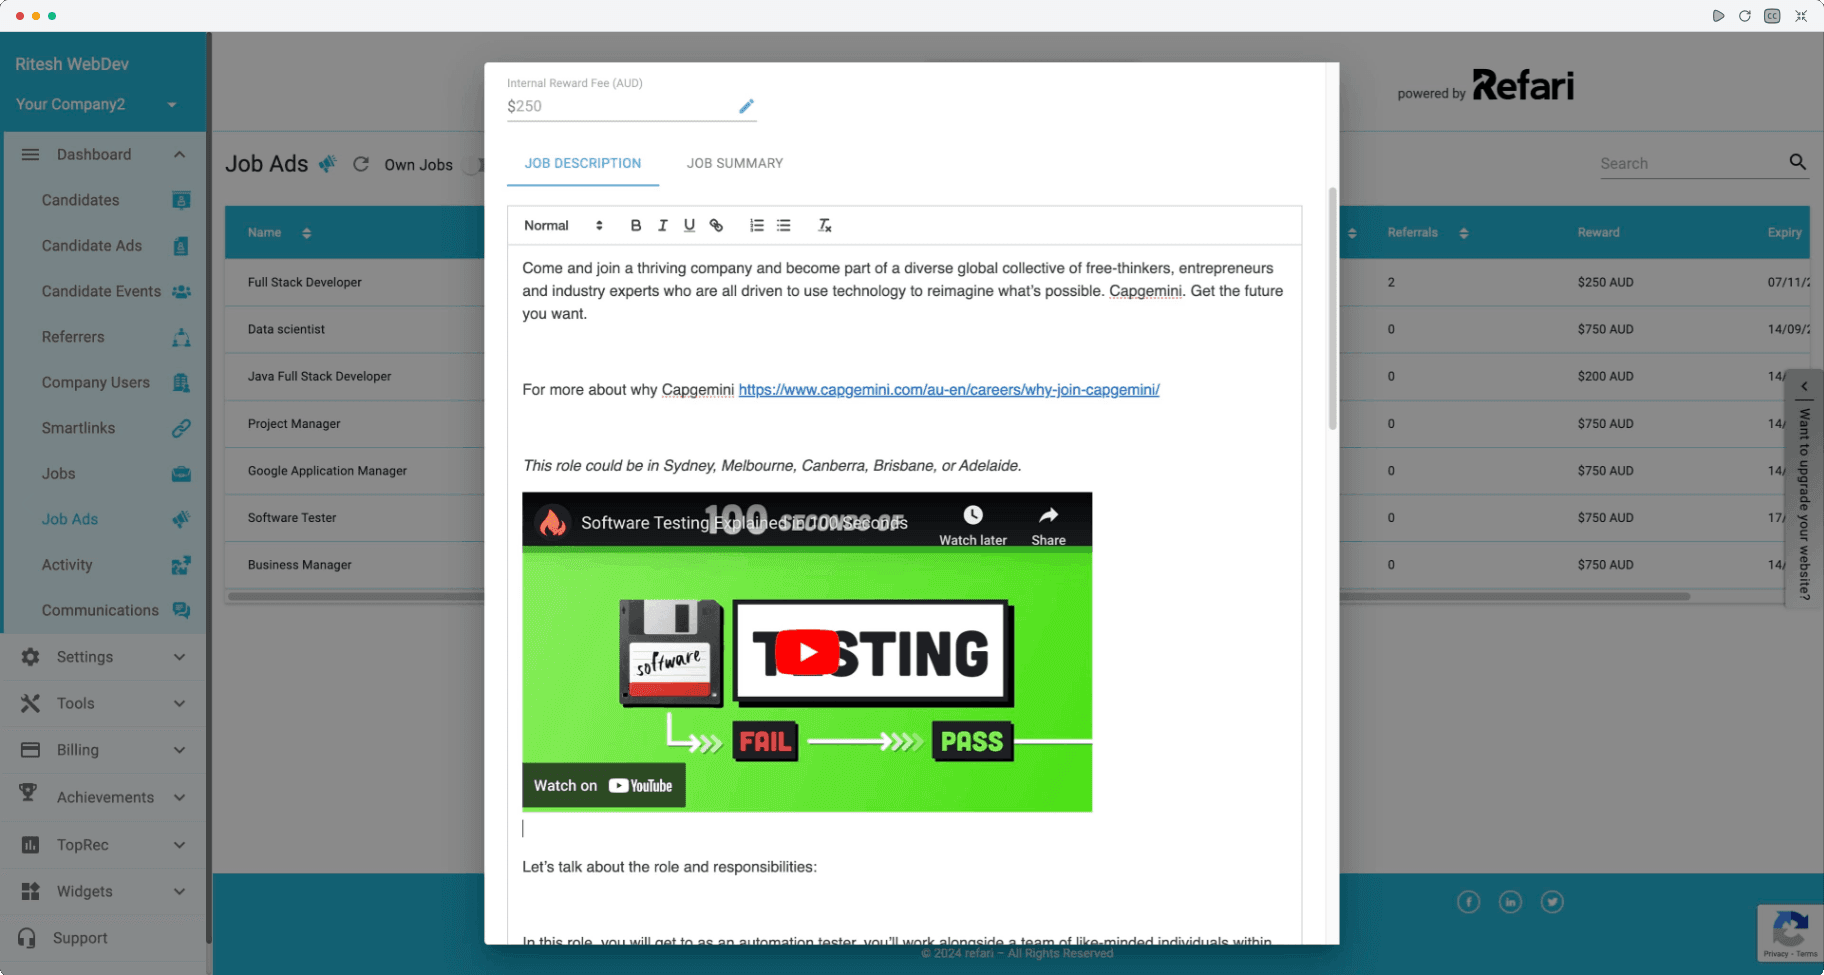The image size is (1824, 975).
Task: Click the Communications chat icon
Action: click(181, 610)
